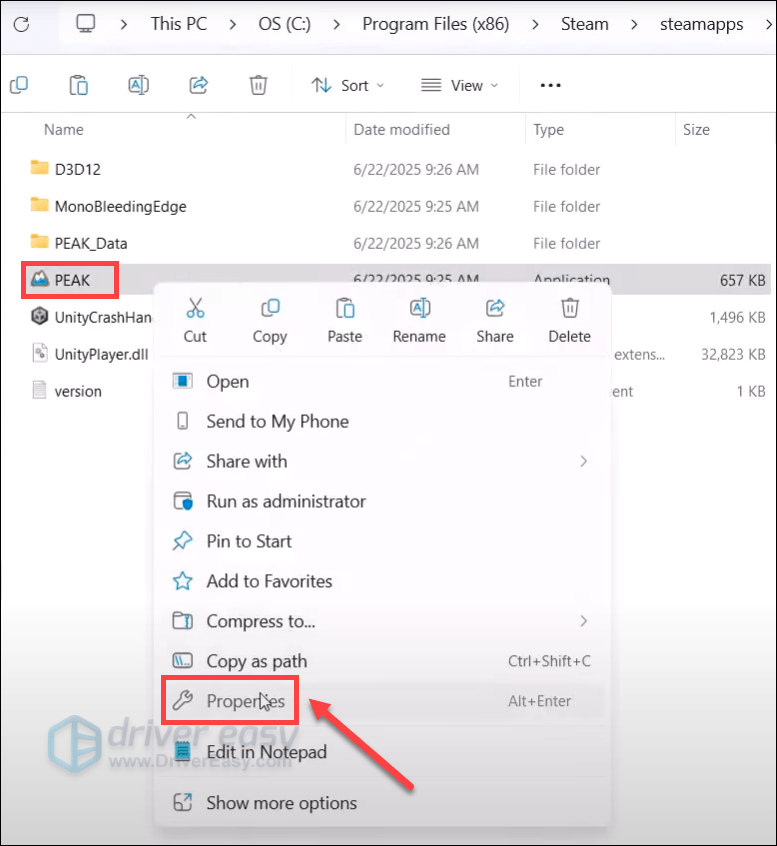This screenshot has height=846, width=777.
Task: Click the toolbar trash delete icon
Action: (x=258, y=85)
